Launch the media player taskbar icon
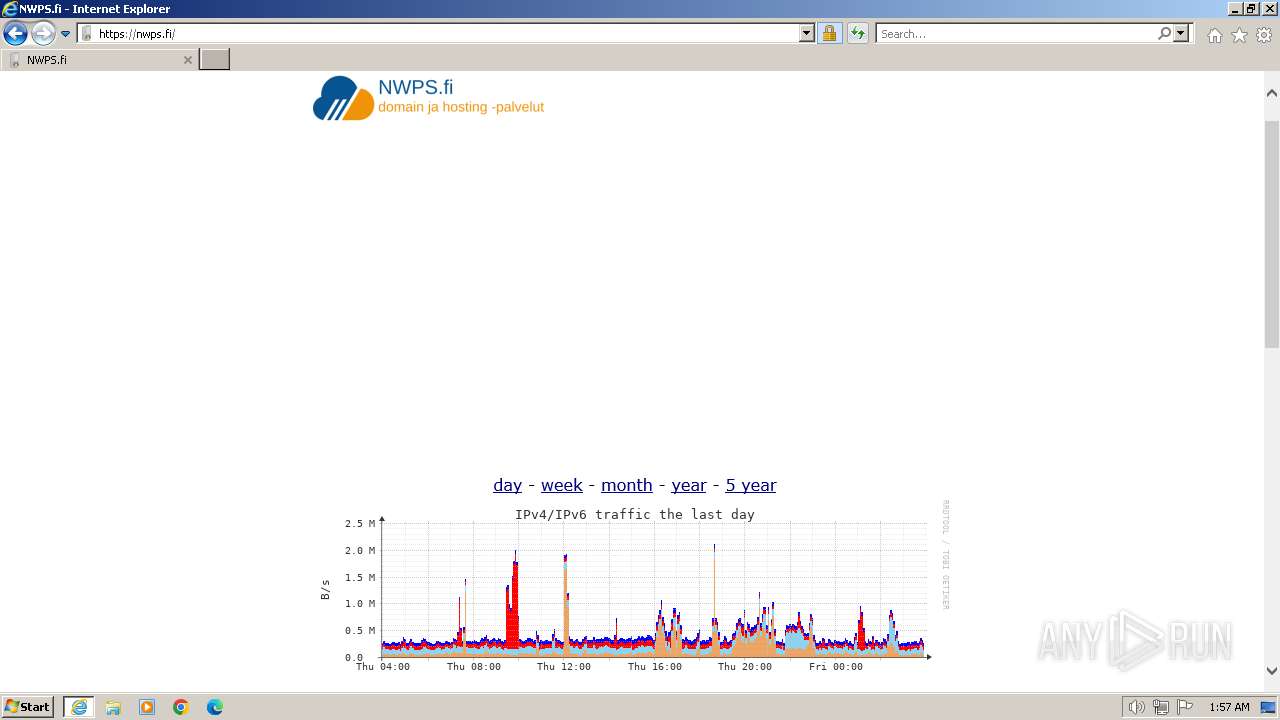 147,707
